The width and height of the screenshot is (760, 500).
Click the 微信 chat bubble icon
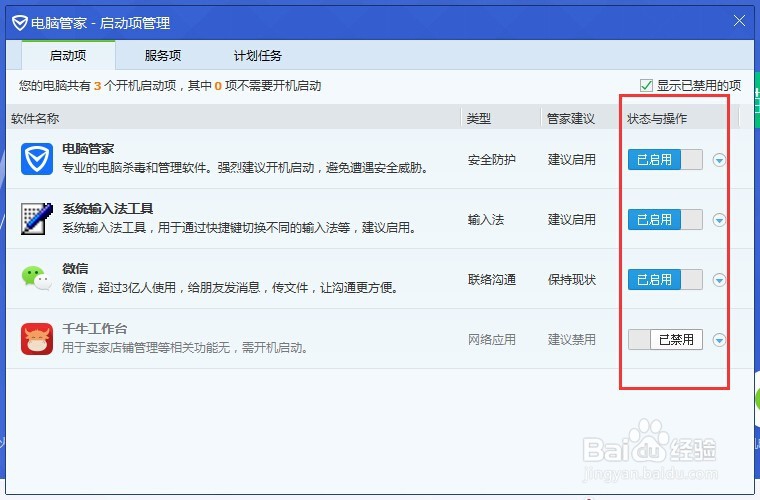(37, 279)
